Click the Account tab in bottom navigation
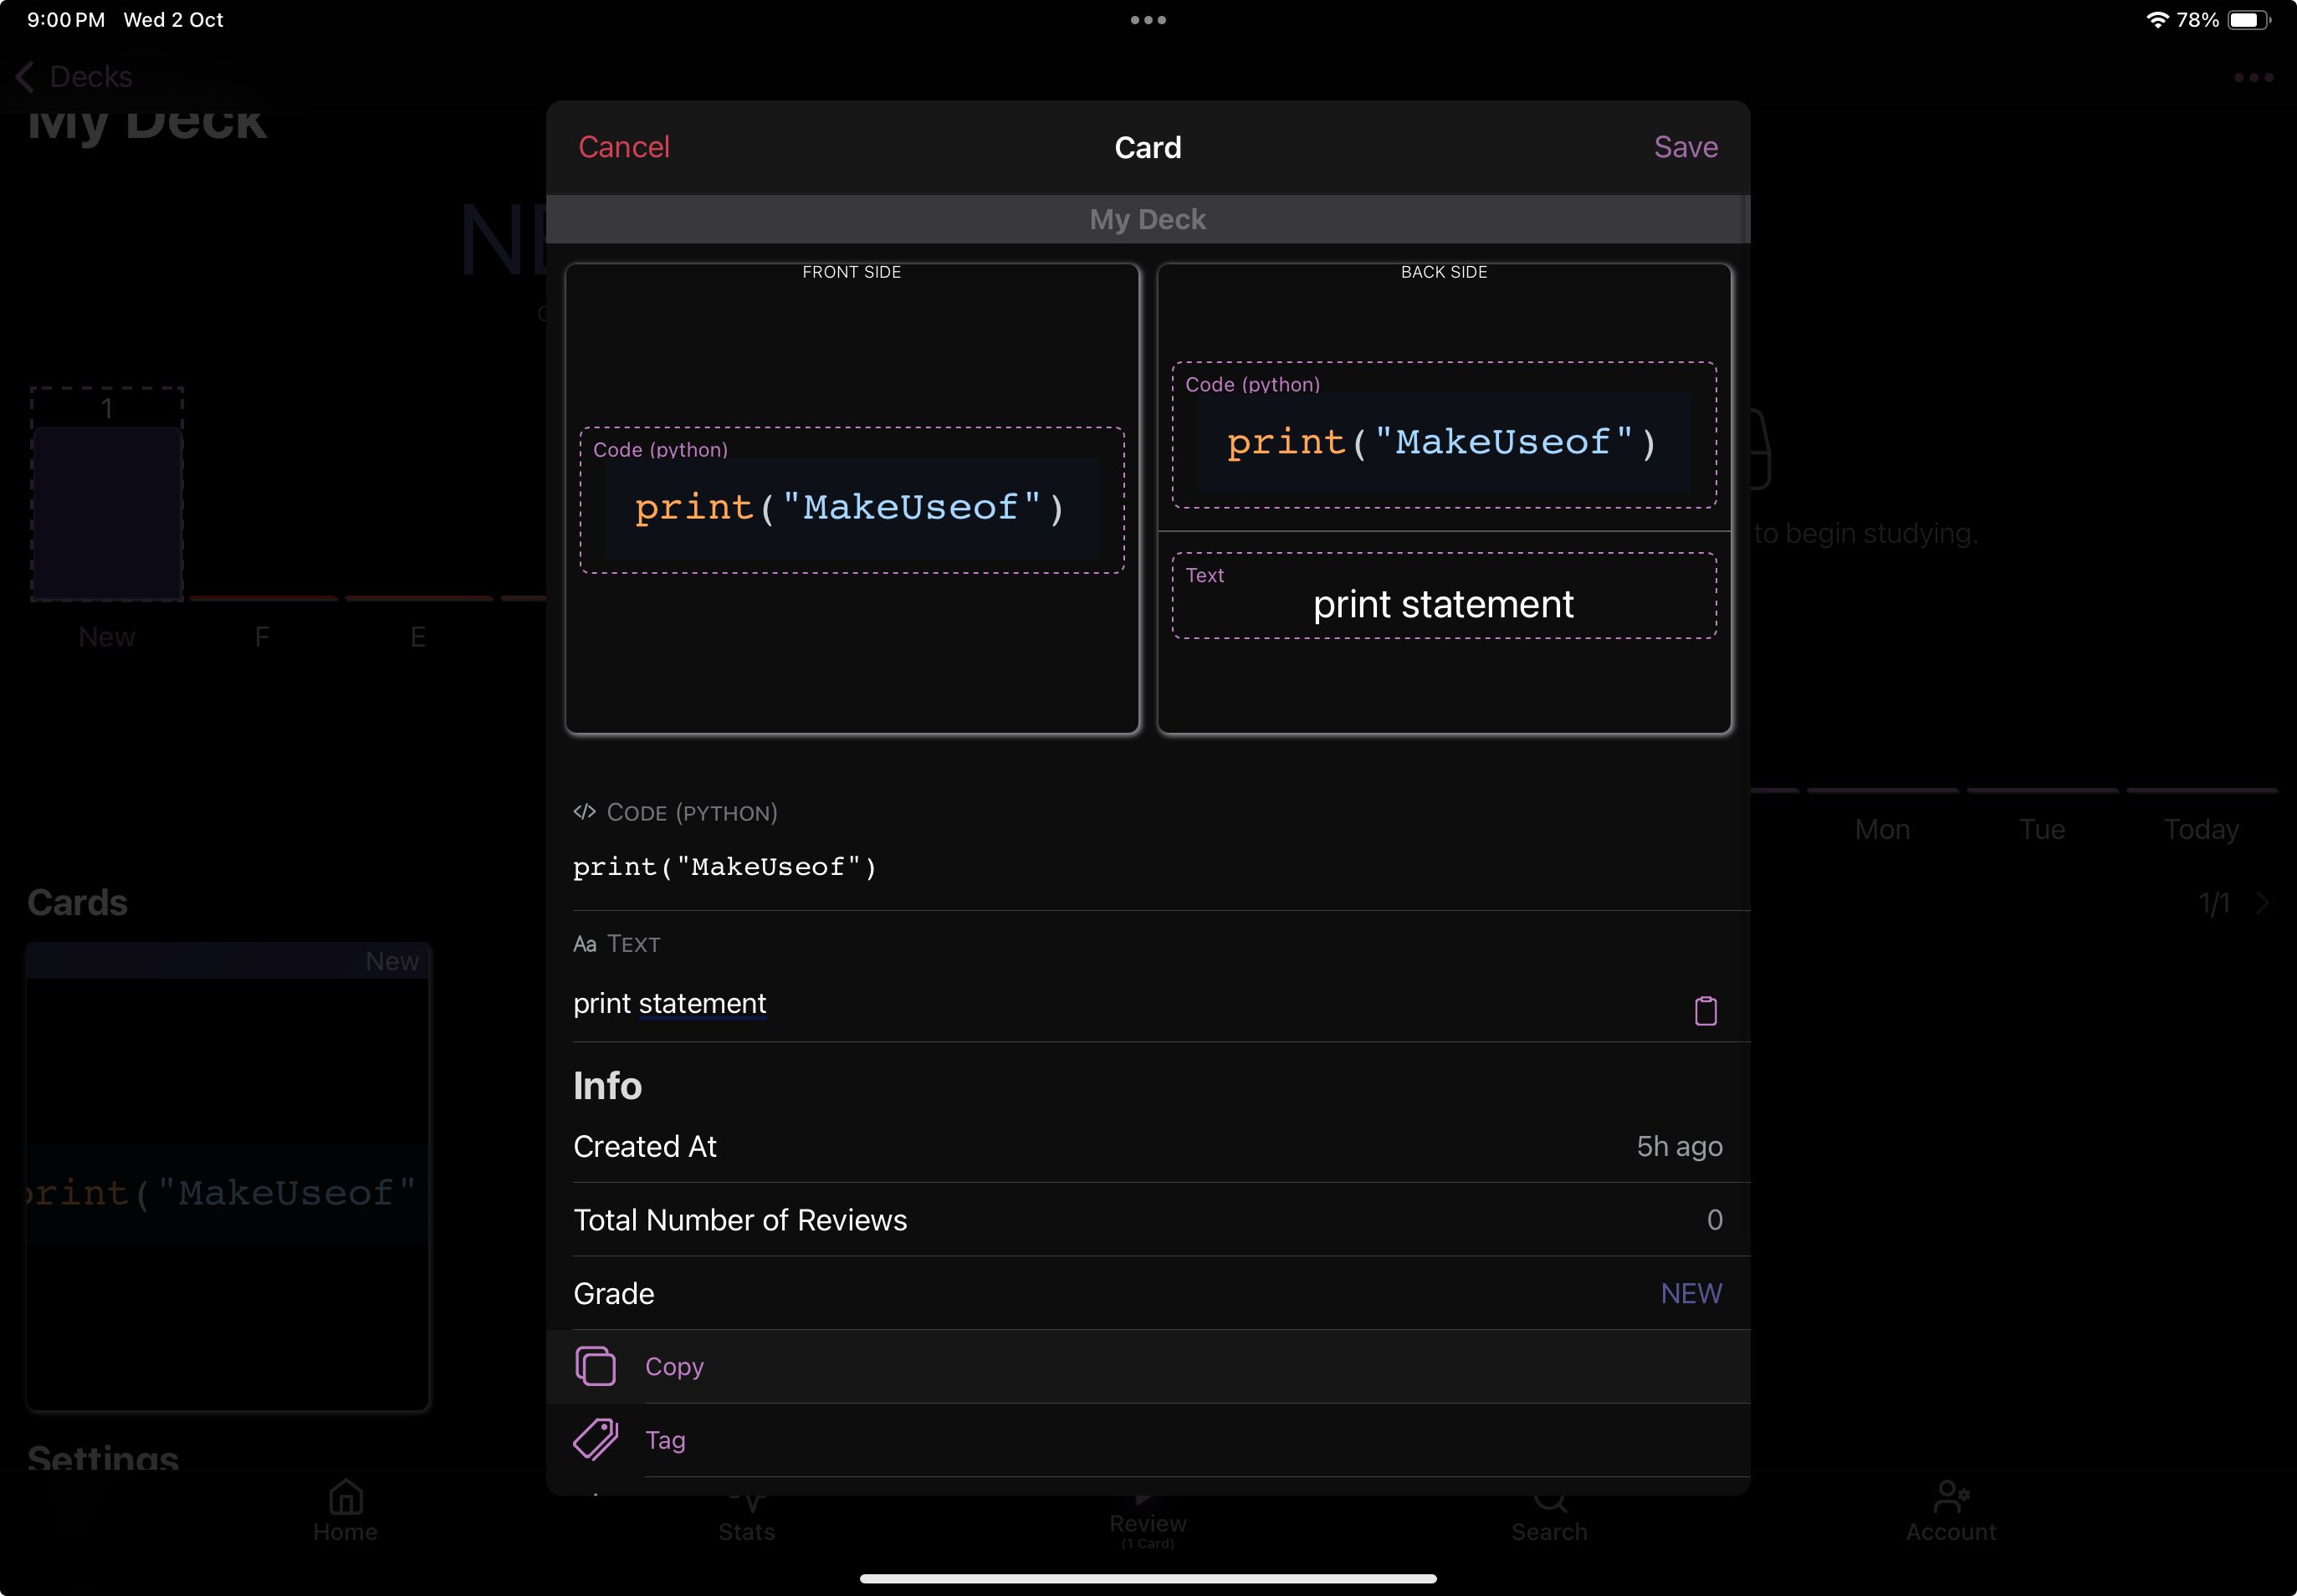This screenshot has width=2297, height=1596. 1950,1509
